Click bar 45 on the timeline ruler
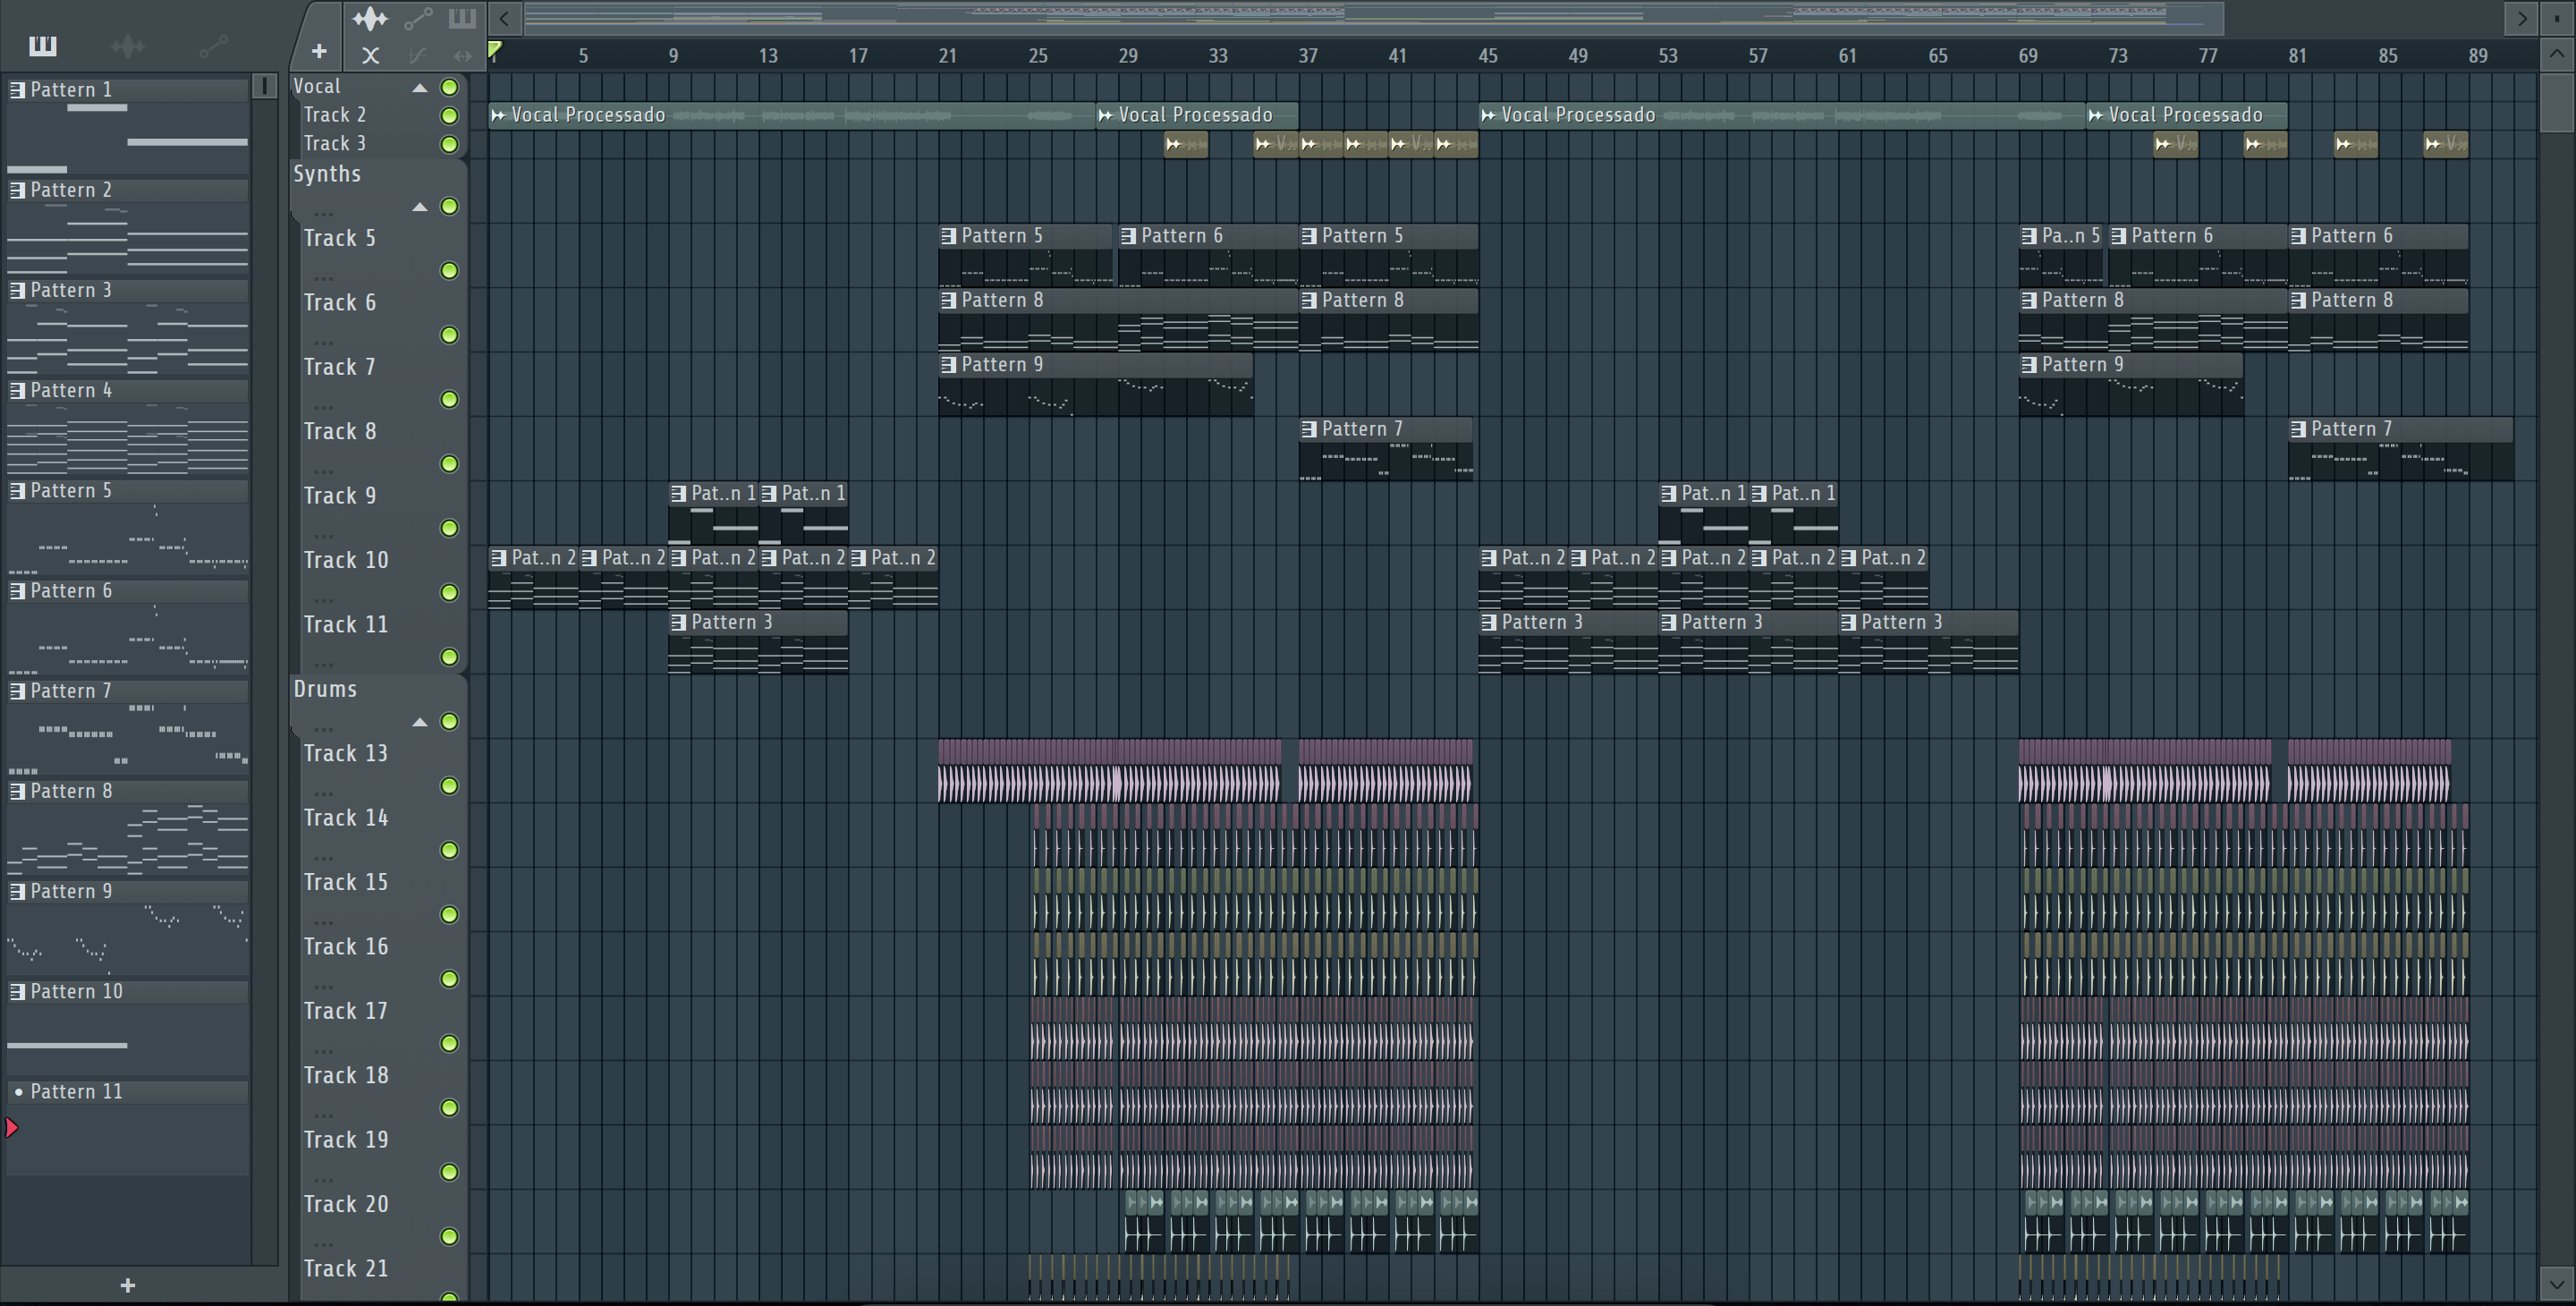 tap(1488, 56)
